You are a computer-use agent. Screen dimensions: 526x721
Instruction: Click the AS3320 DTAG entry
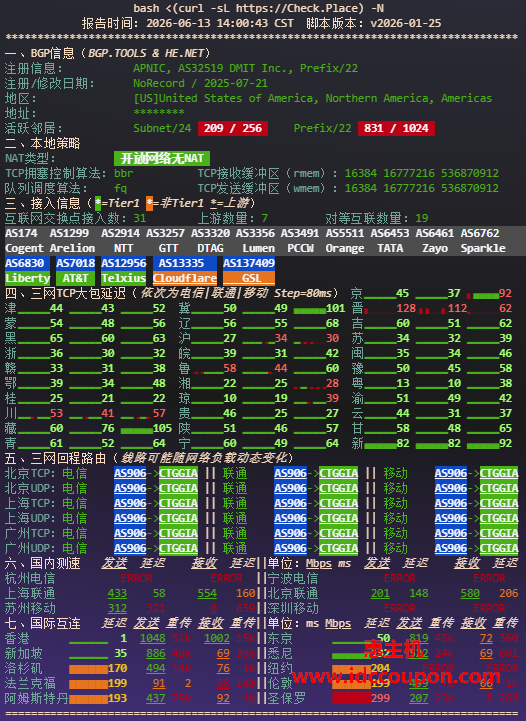(x=210, y=241)
